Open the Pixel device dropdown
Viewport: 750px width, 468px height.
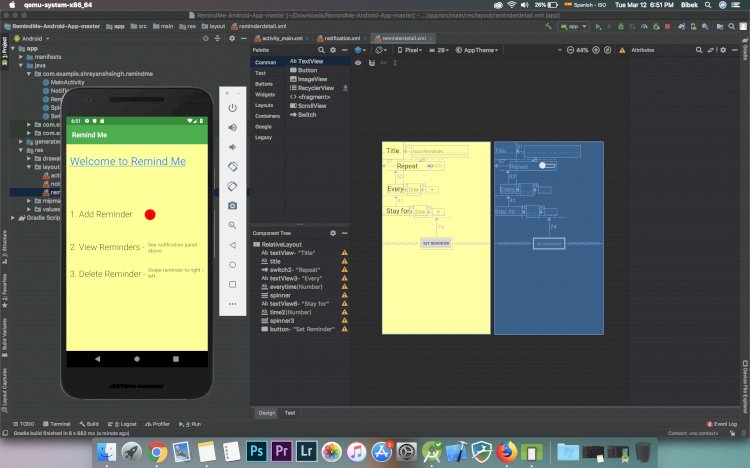pos(410,50)
